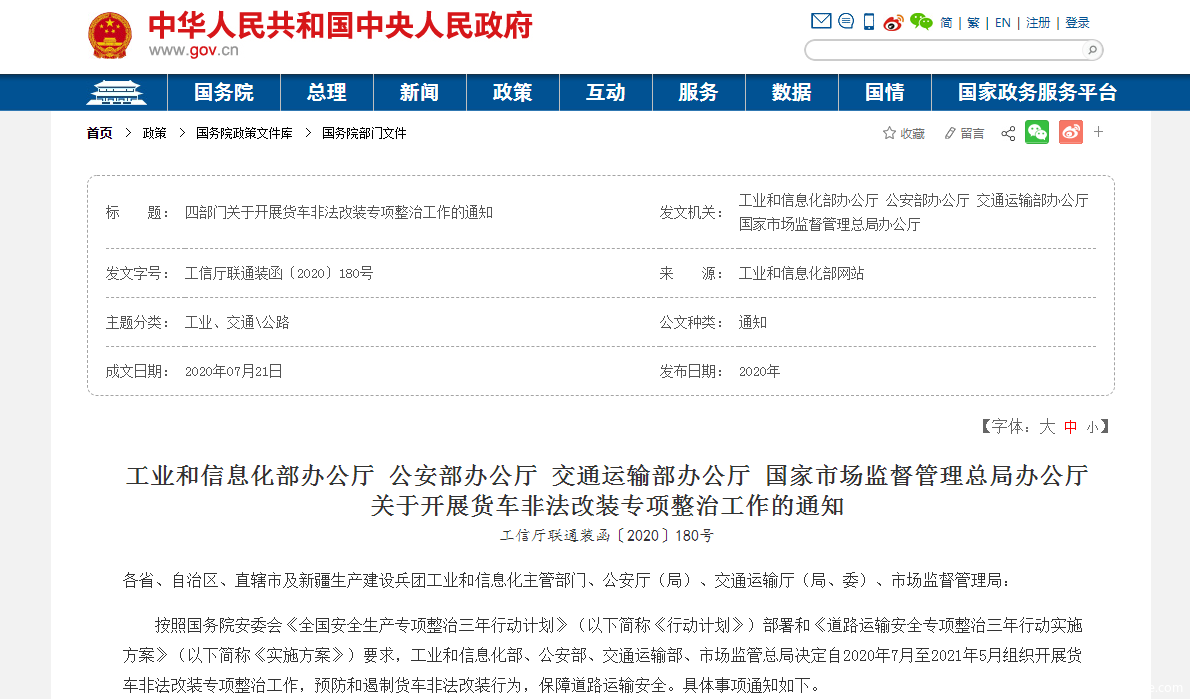Screen dimensions: 1190x699
Task: Open the 数据 navigation tab
Action: (792, 93)
